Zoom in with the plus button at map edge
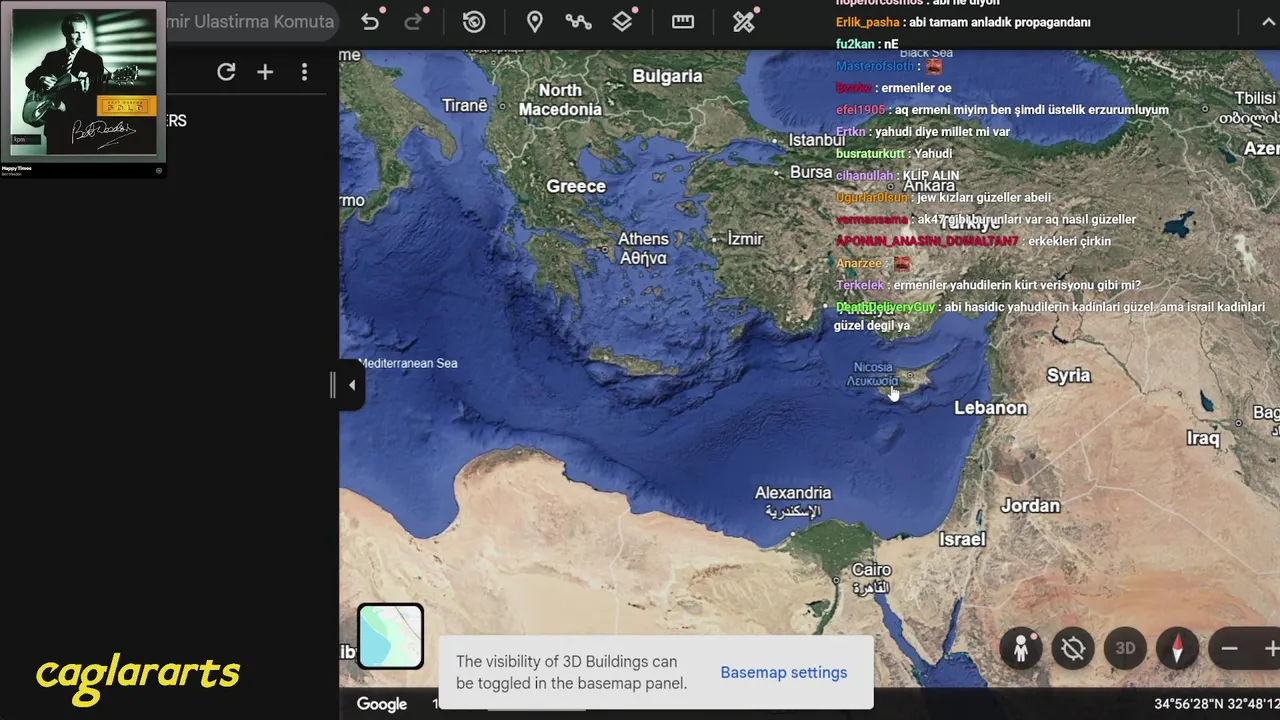 tap(1271, 648)
